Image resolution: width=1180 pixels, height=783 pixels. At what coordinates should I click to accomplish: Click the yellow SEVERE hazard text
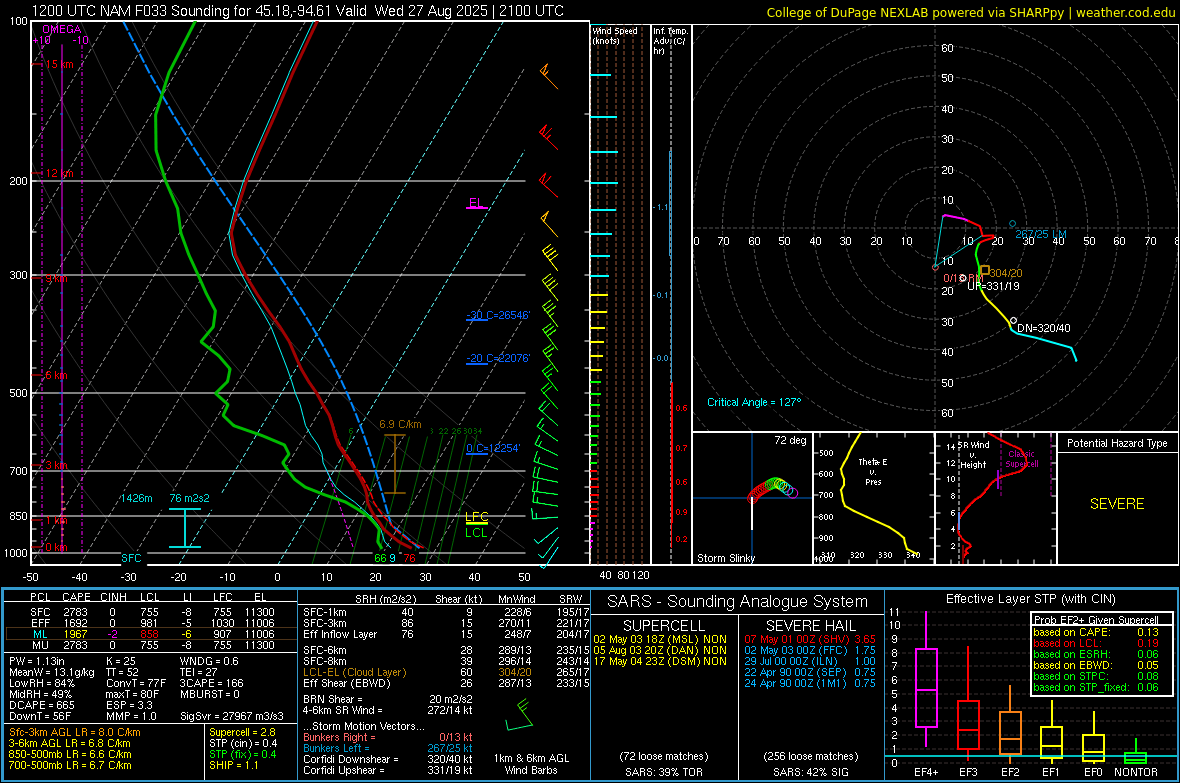click(1117, 504)
